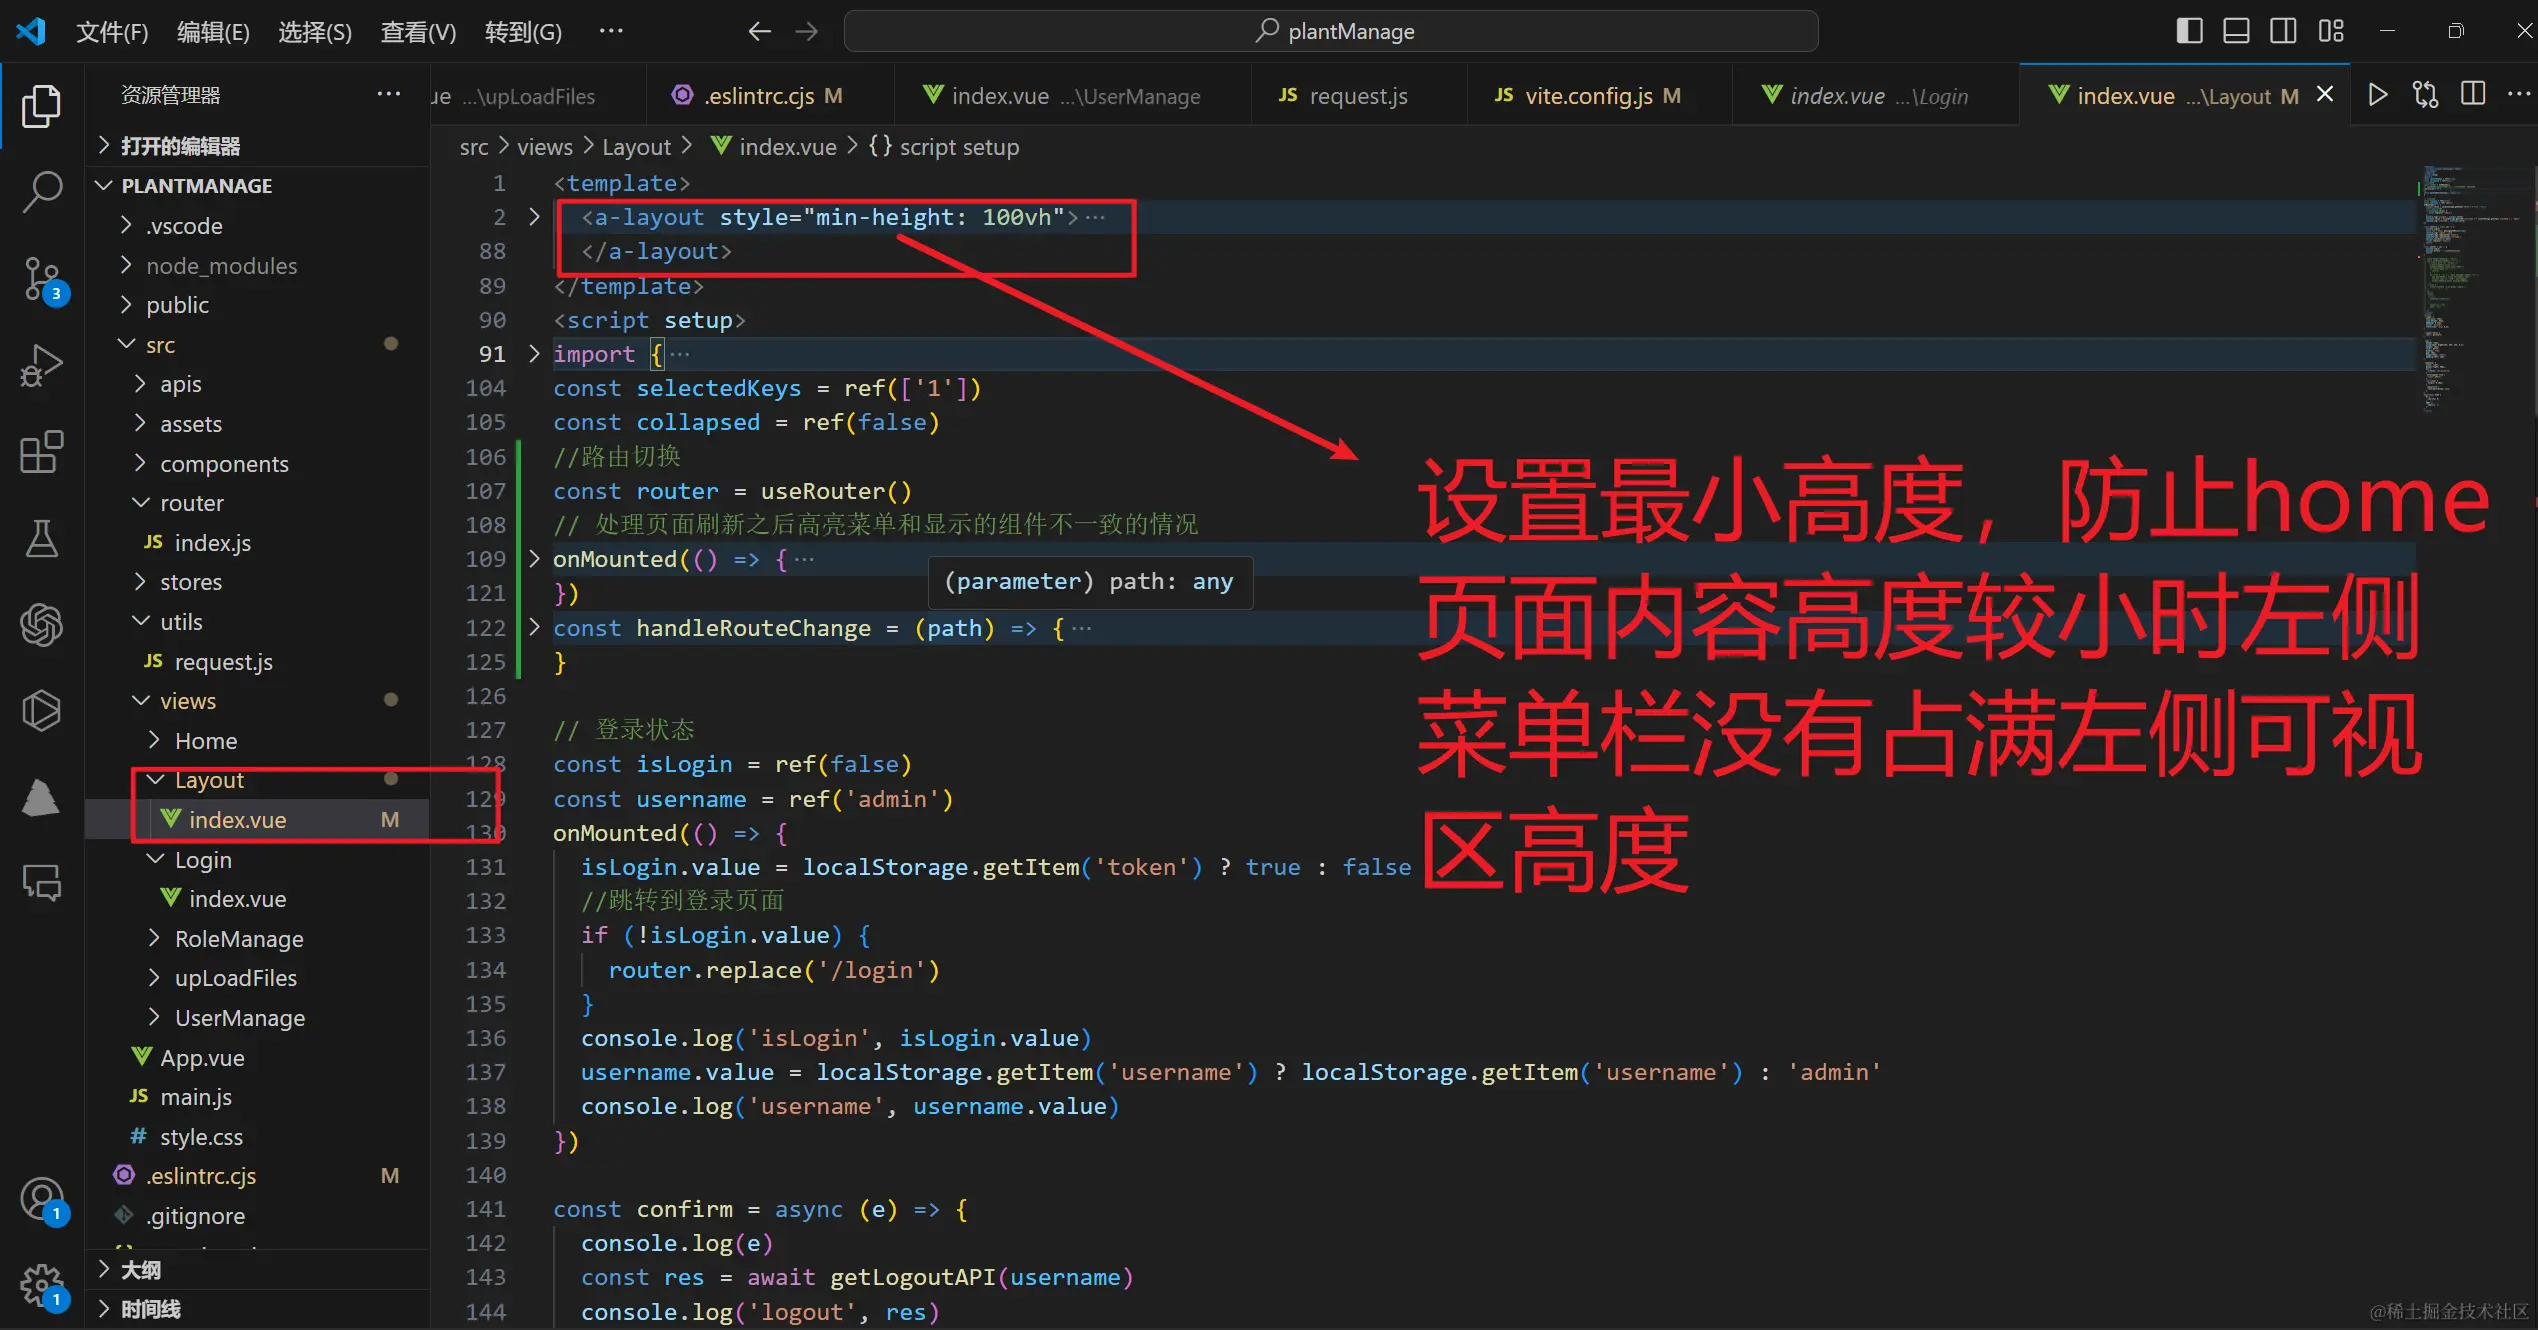The height and width of the screenshot is (1330, 2538).
Task: Click the plantManage command center search box
Action: 1331,31
